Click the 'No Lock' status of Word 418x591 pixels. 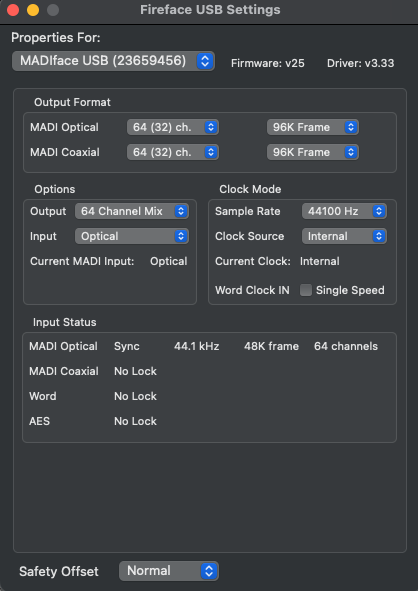[x=135, y=397]
